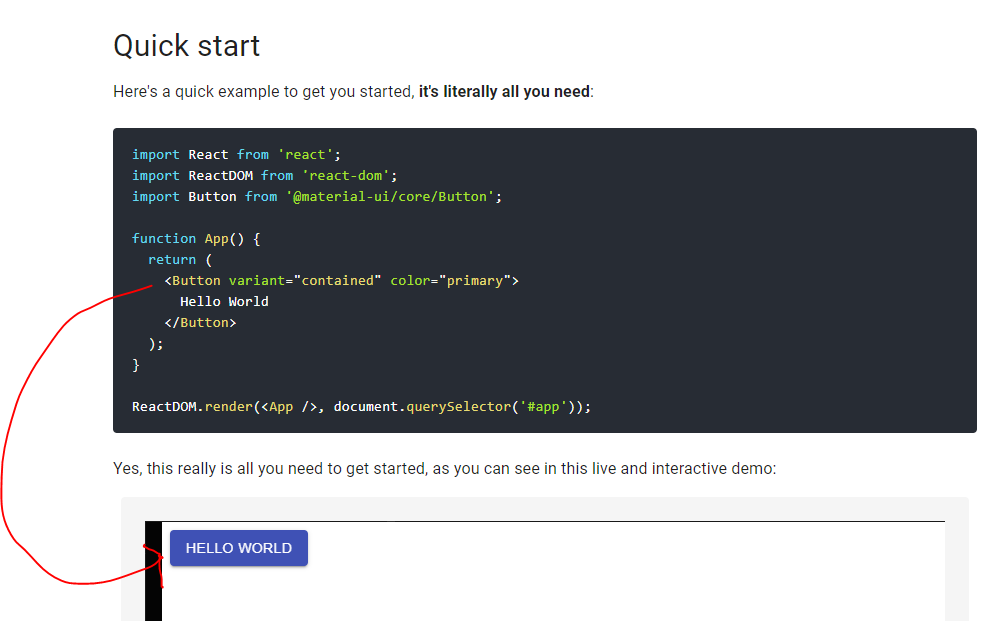Image resolution: width=1008 pixels, height=621 pixels.
Task: Click the Quick start heading
Action: point(186,46)
